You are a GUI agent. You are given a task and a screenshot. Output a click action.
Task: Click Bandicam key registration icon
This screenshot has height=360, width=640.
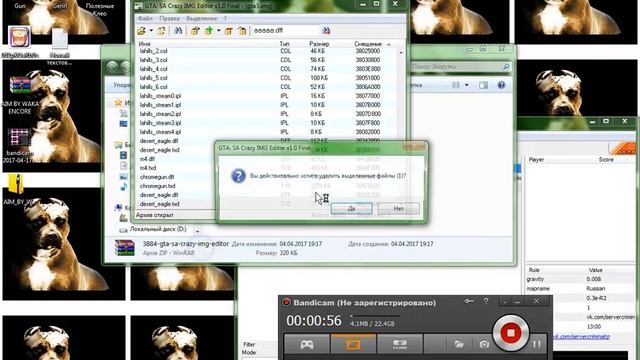pyautogui.click(x=469, y=301)
